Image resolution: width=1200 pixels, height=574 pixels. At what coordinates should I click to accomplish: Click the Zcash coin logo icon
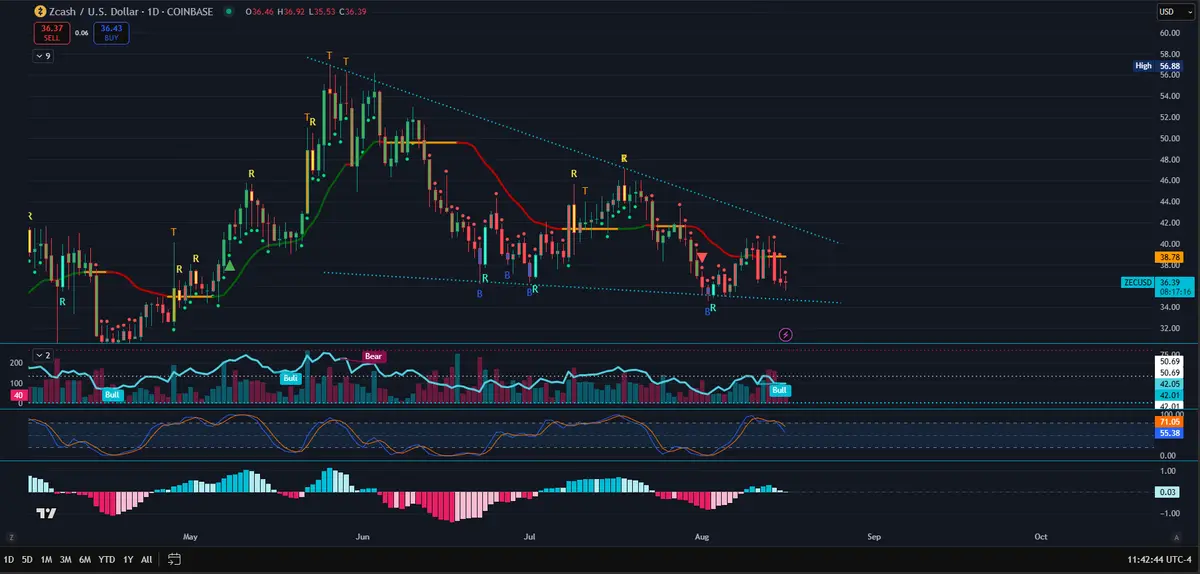pos(38,11)
